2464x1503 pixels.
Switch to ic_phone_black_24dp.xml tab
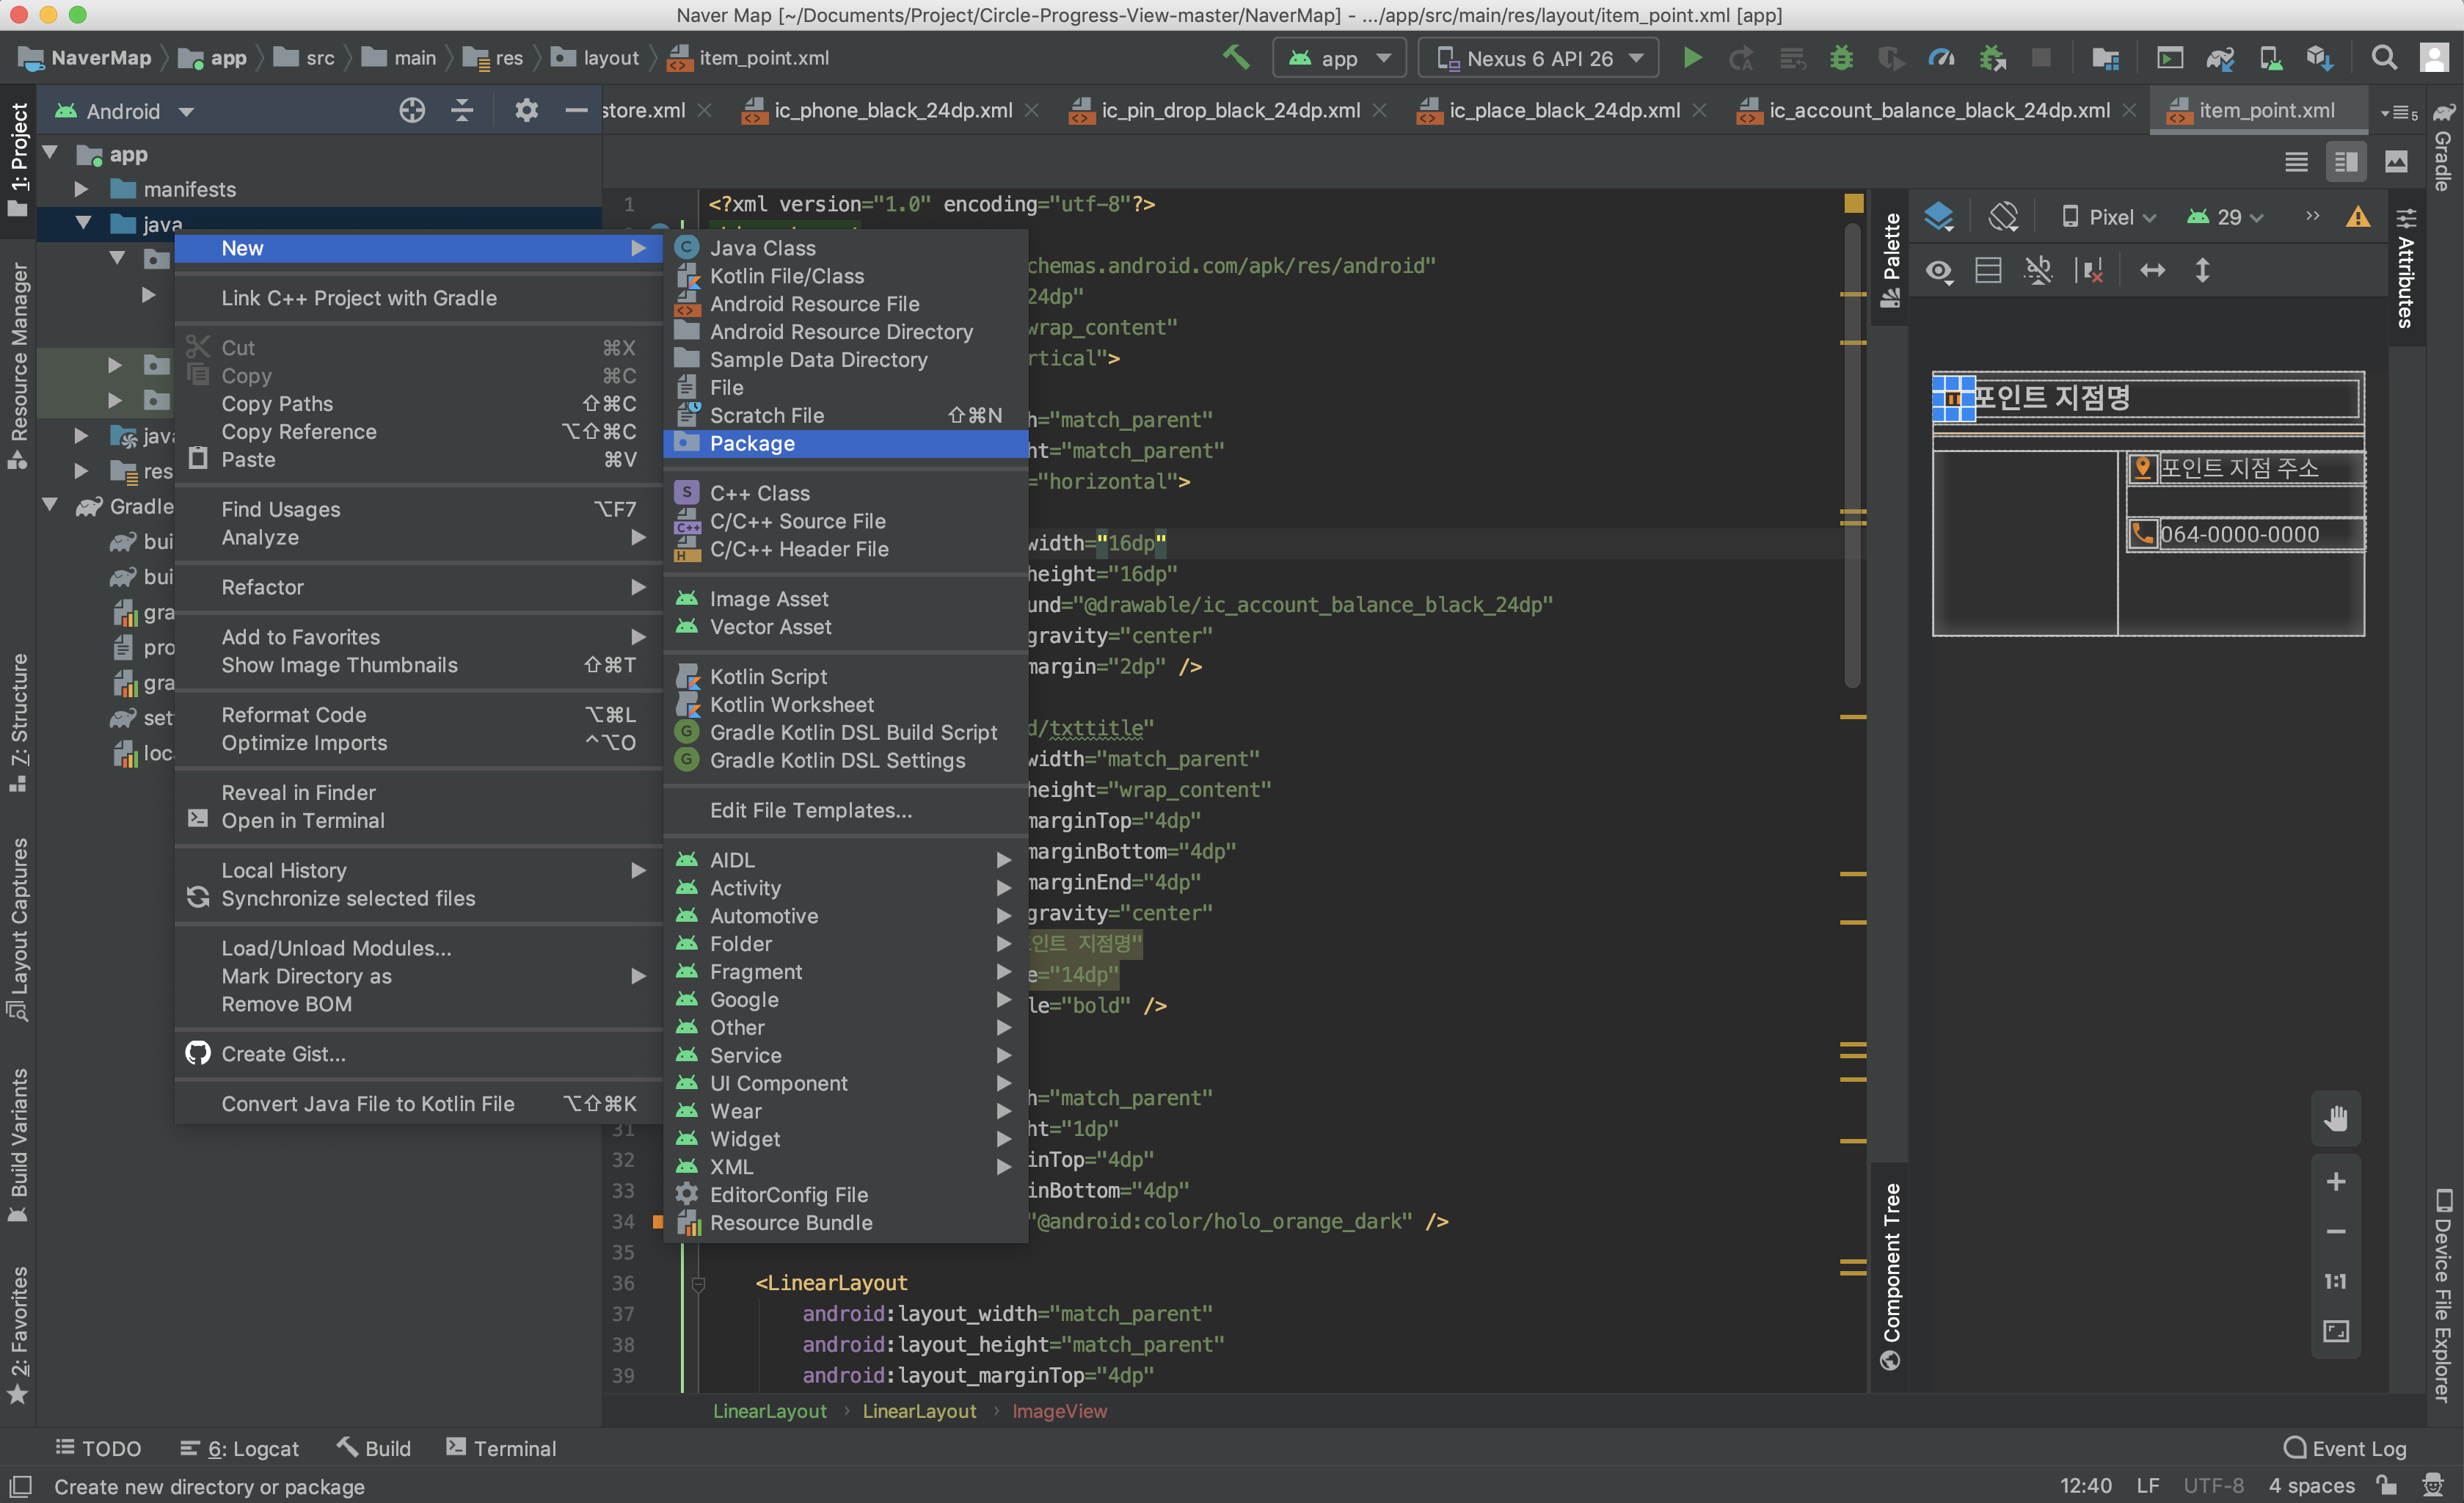point(892,110)
